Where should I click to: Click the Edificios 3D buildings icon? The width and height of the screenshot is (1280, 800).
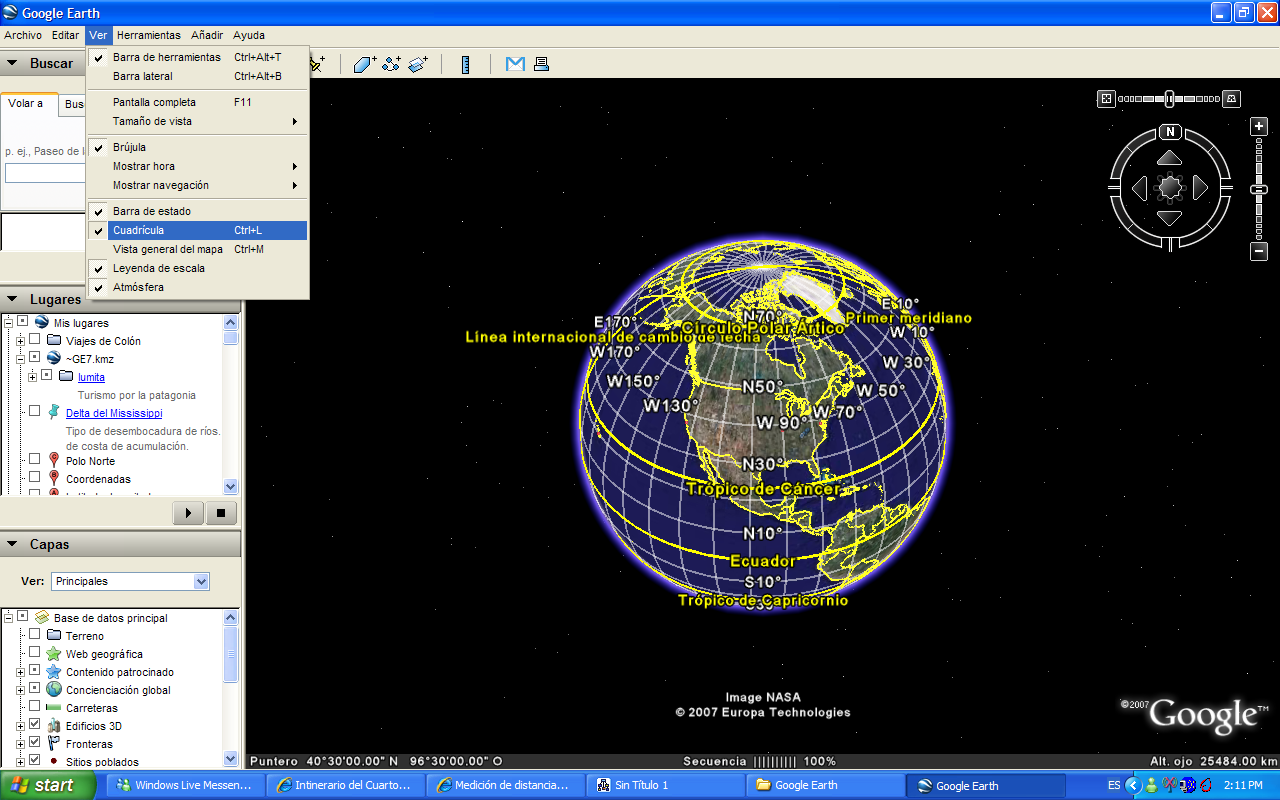(x=54, y=726)
